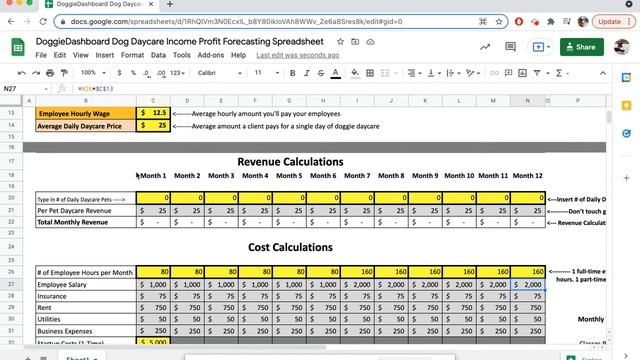The width and height of the screenshot is (640, 360).
Task: Open the functions sigma icon
Action: pyautogui.click(x=559, y=73)
